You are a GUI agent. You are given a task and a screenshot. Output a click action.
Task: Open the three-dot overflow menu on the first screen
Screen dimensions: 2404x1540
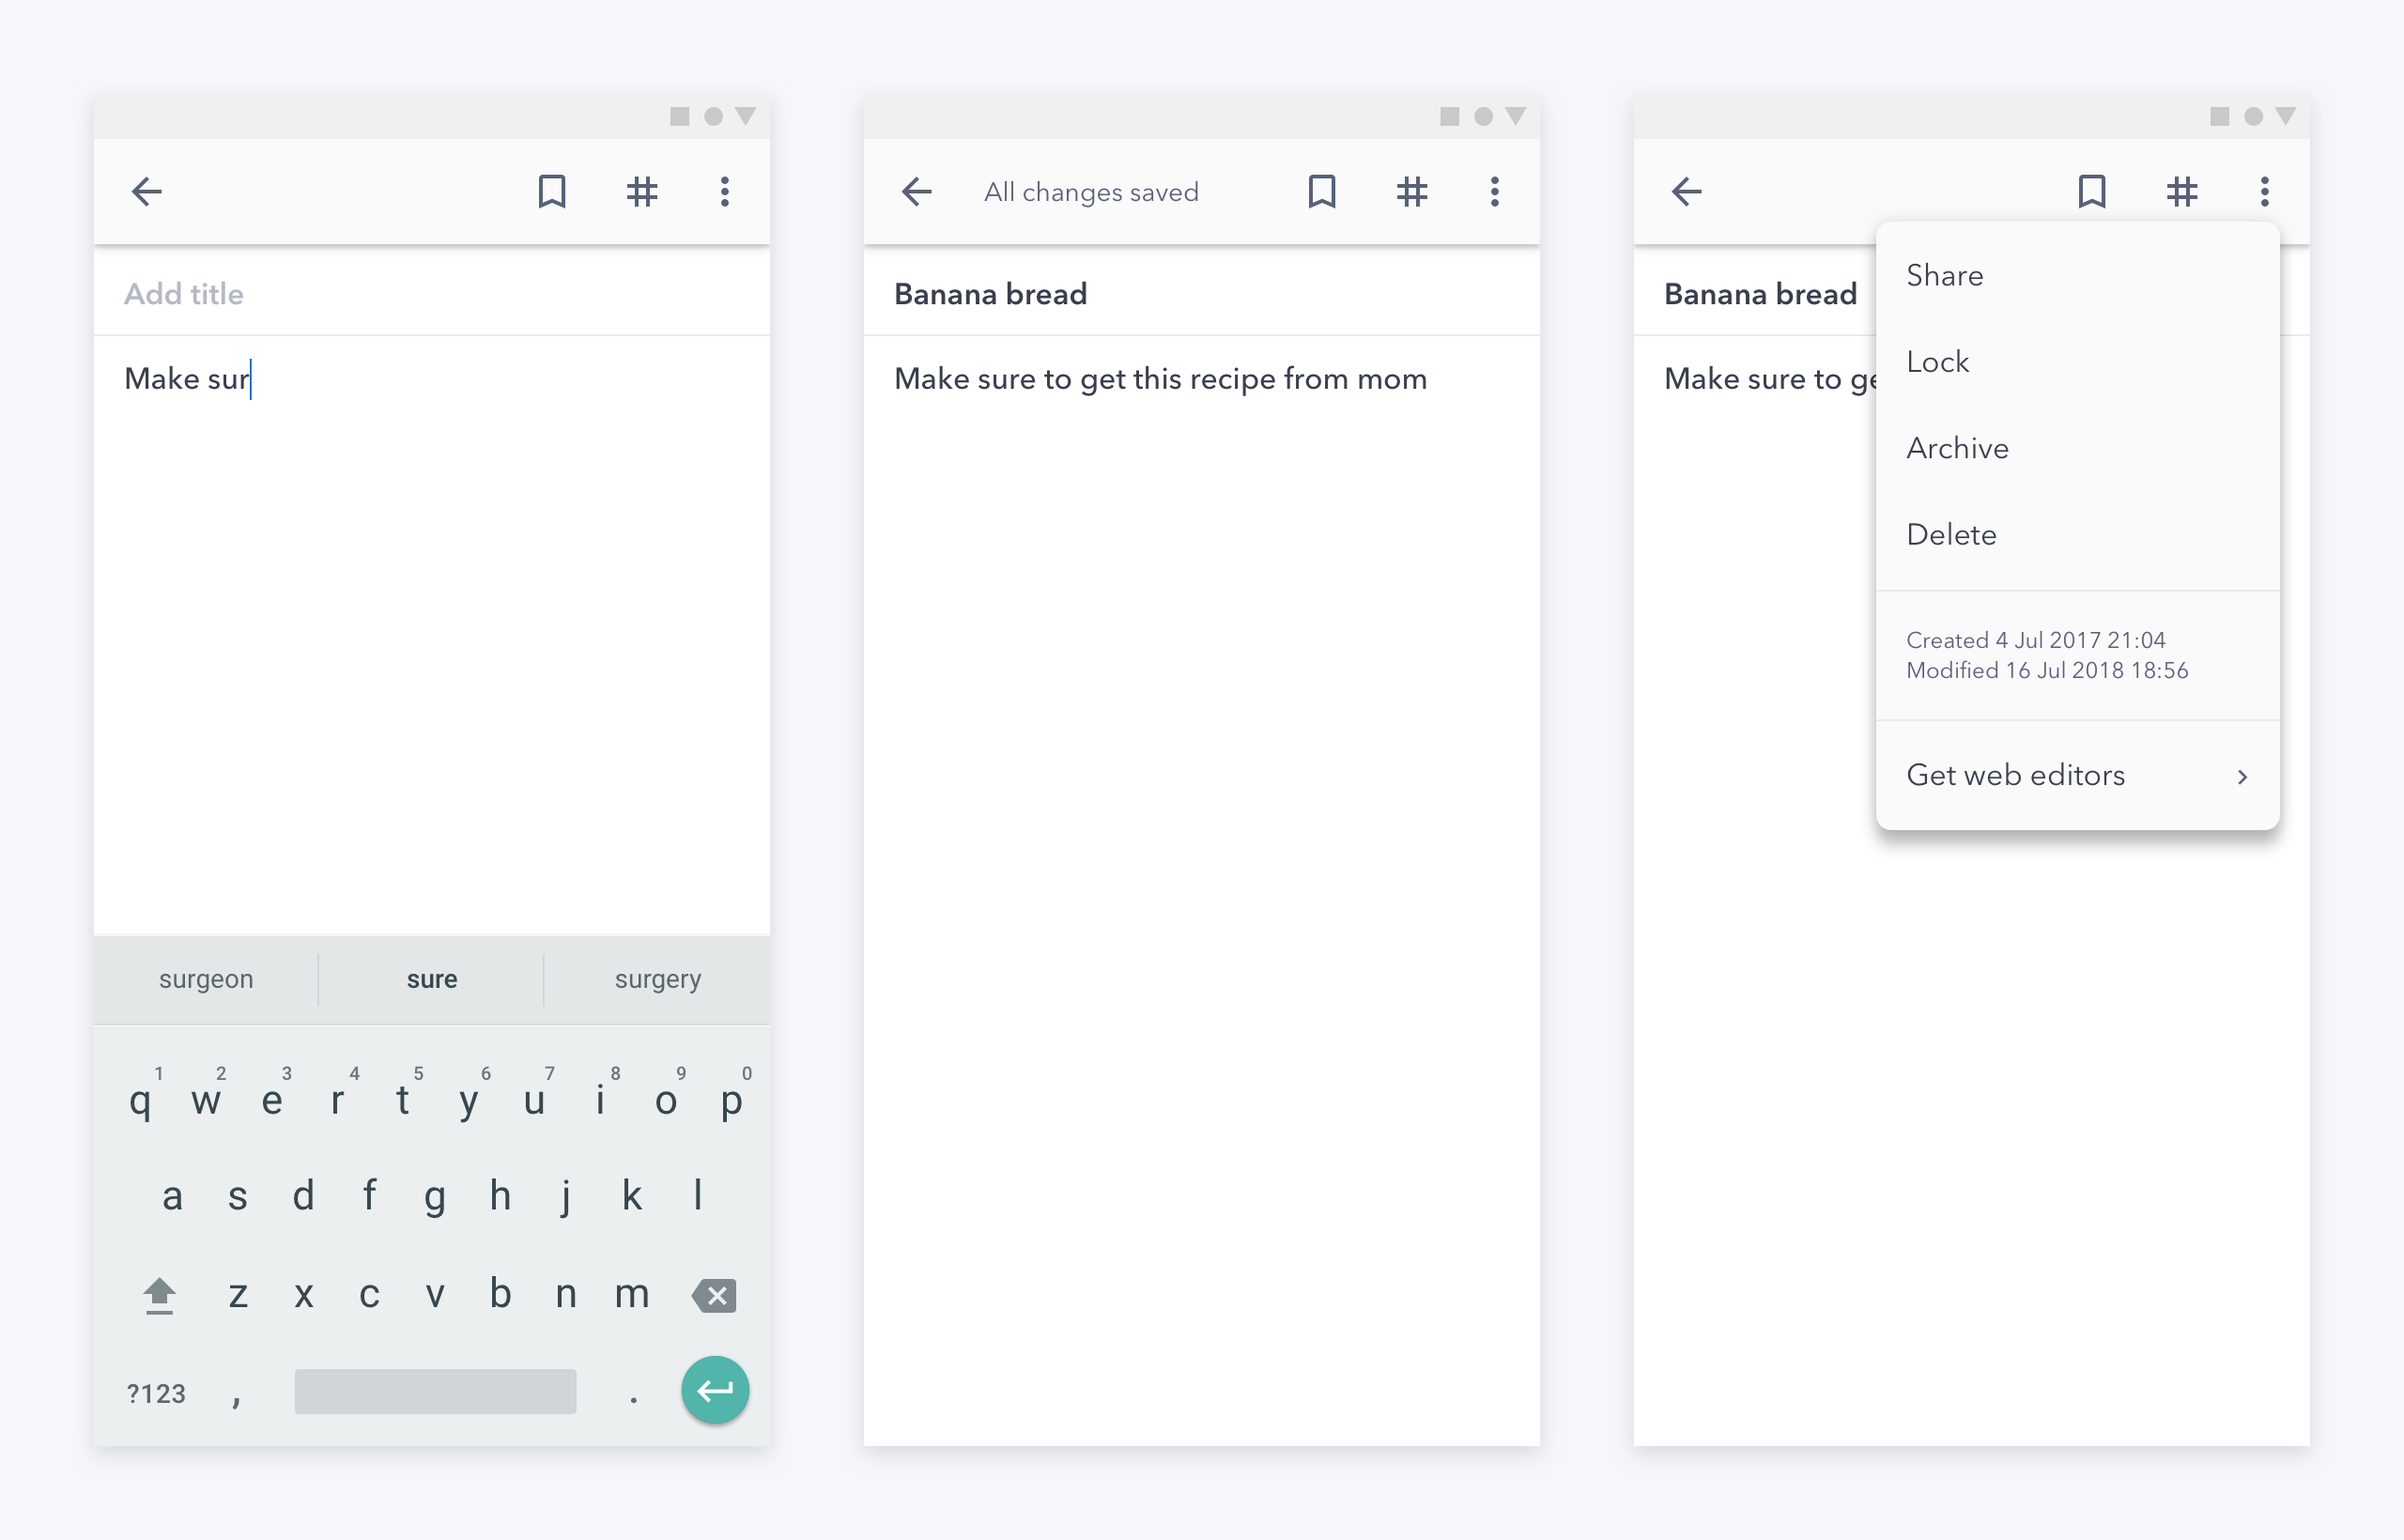click(726, 191)
